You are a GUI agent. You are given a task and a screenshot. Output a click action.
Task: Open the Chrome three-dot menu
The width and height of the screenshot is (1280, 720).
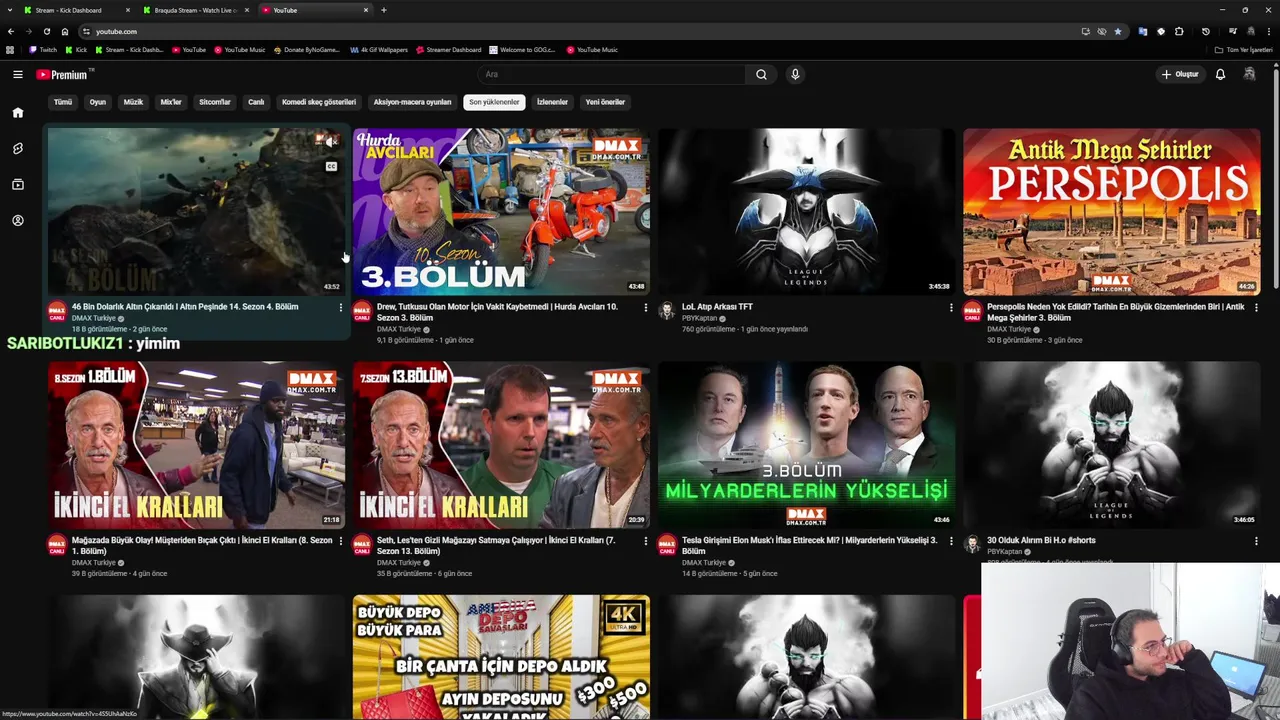tap(1268, 31)
